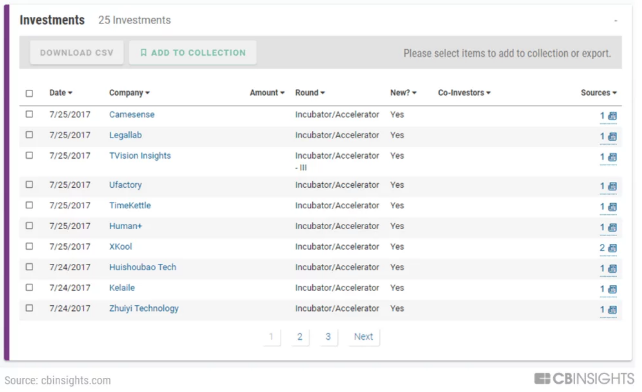
Task: Click the Download CSV button
Action: click(x=77, y=52)
